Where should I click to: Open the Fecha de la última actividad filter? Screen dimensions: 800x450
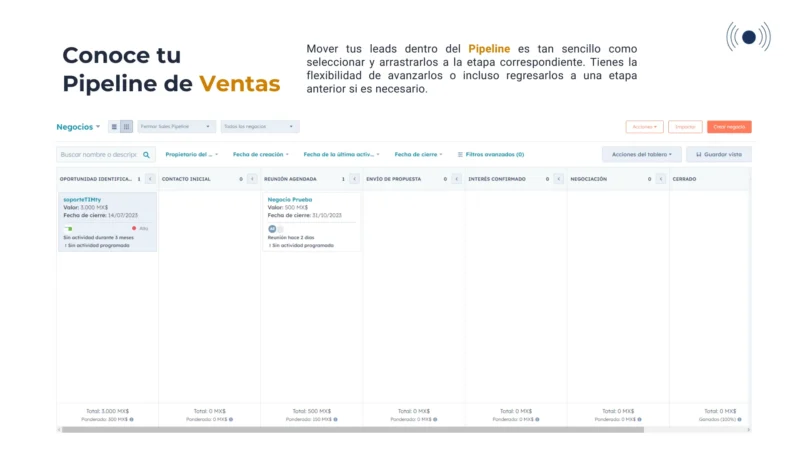tap(341, 155)
